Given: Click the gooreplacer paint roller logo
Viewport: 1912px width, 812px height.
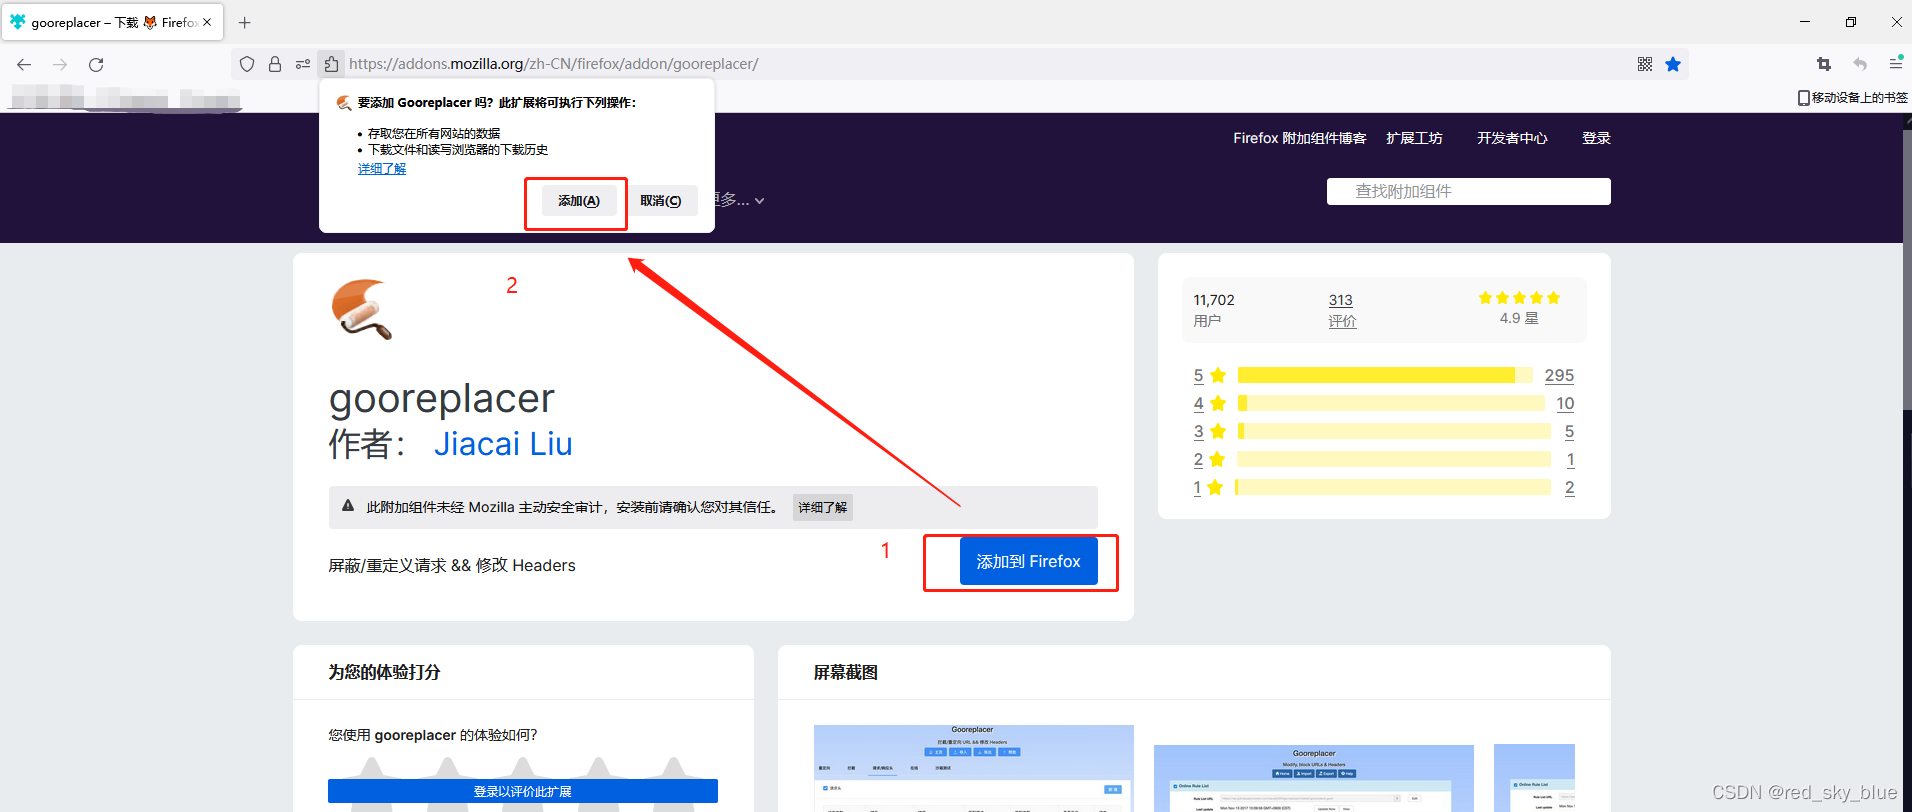Looking at the screenshot, I should click(x=361, y=309).
